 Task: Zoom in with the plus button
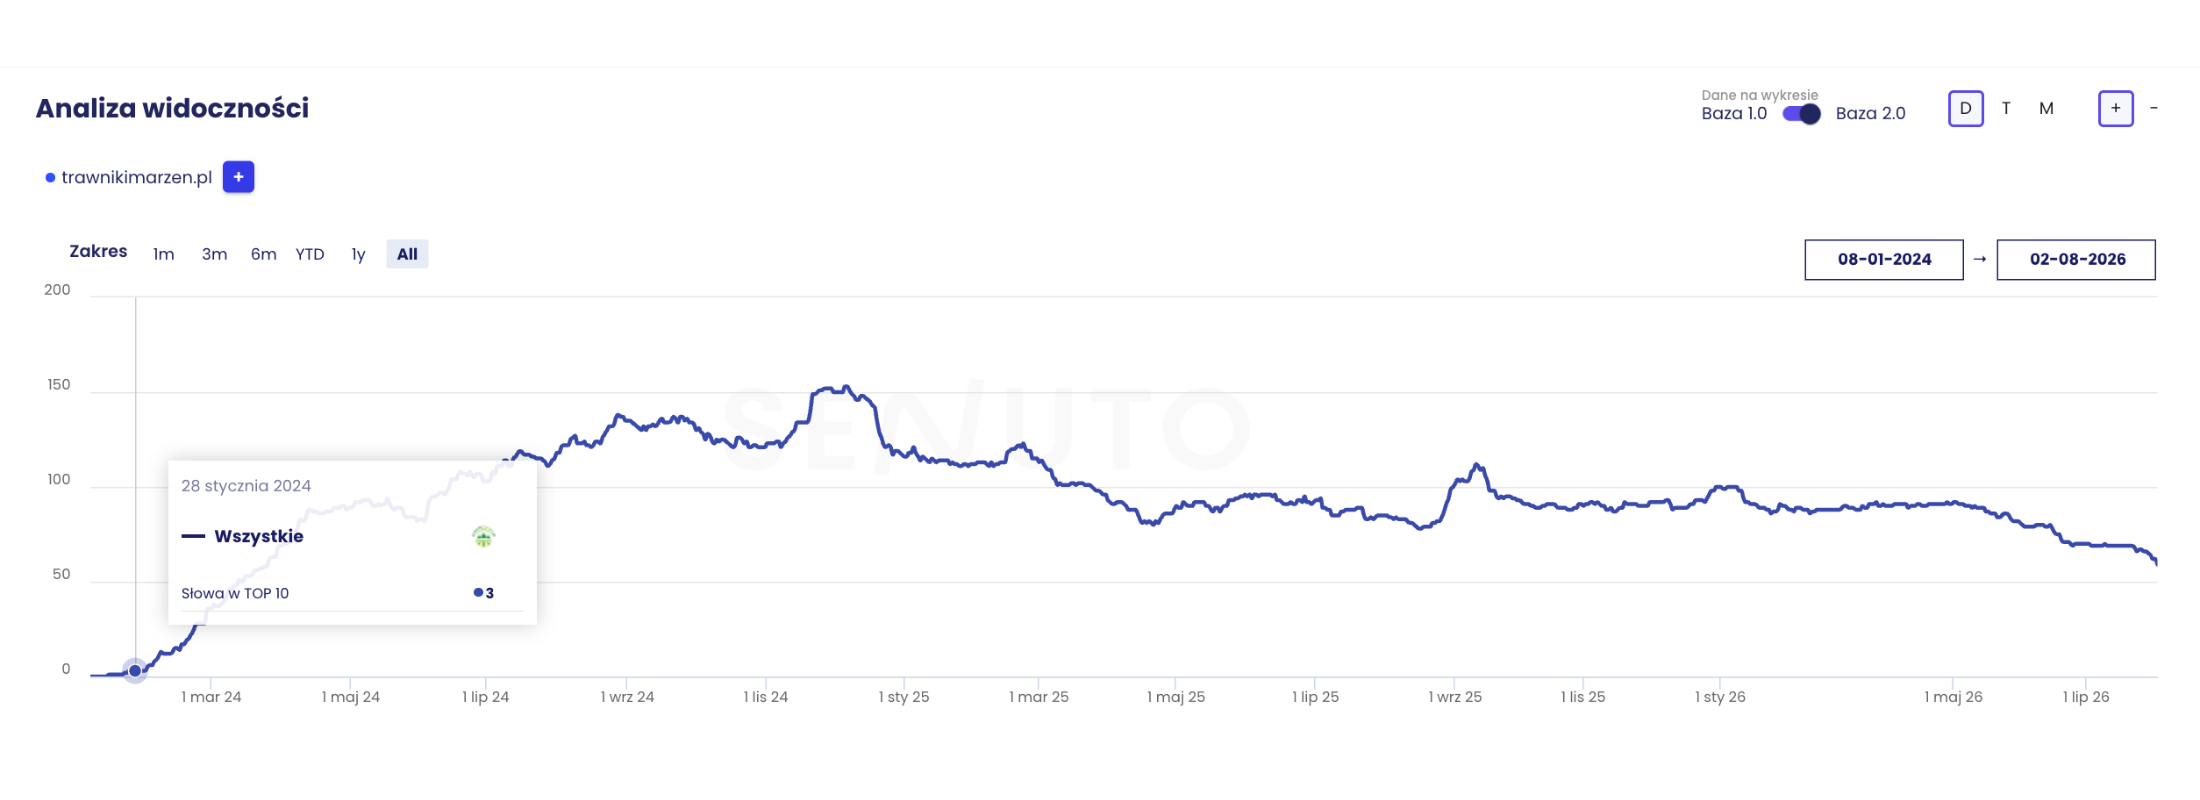2115,108
